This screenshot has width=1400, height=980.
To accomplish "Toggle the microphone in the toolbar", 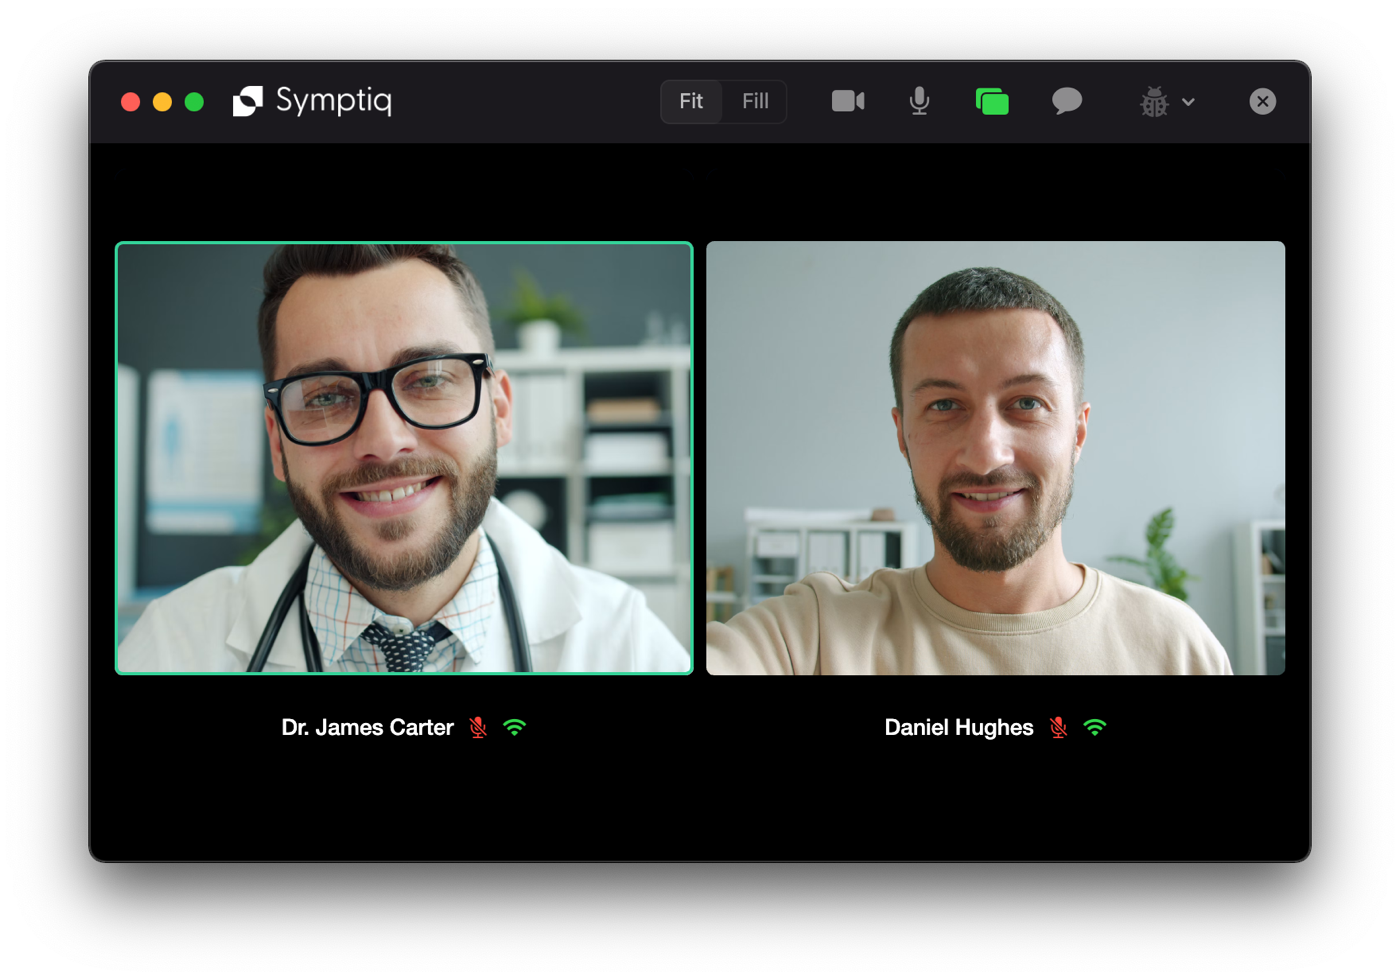I will tap(919, 101).
